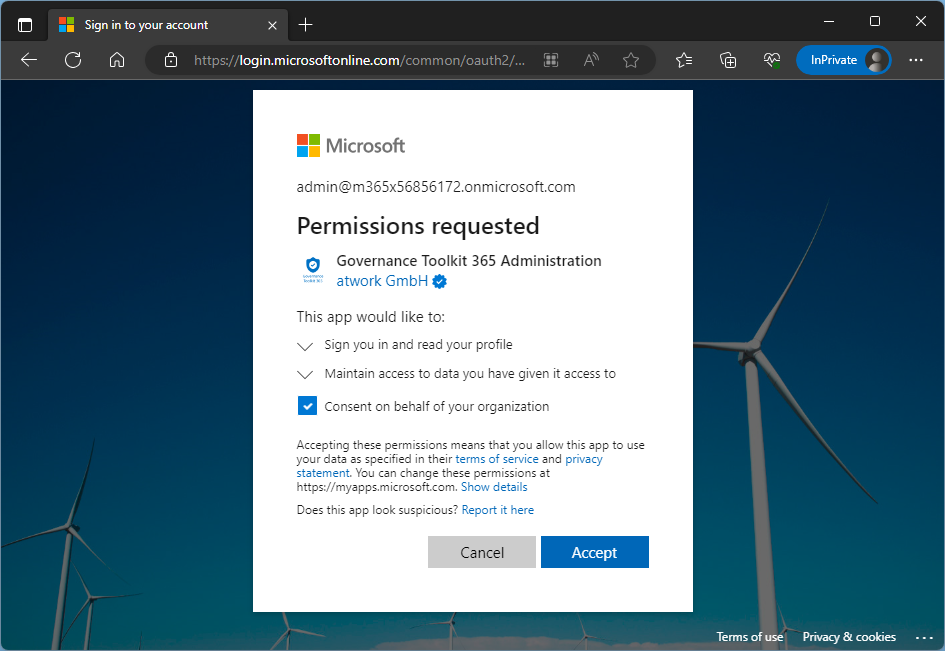This screenshot has height=651, width=945.
Task: Expand Sign you in and read your profile
Action: 306,346
